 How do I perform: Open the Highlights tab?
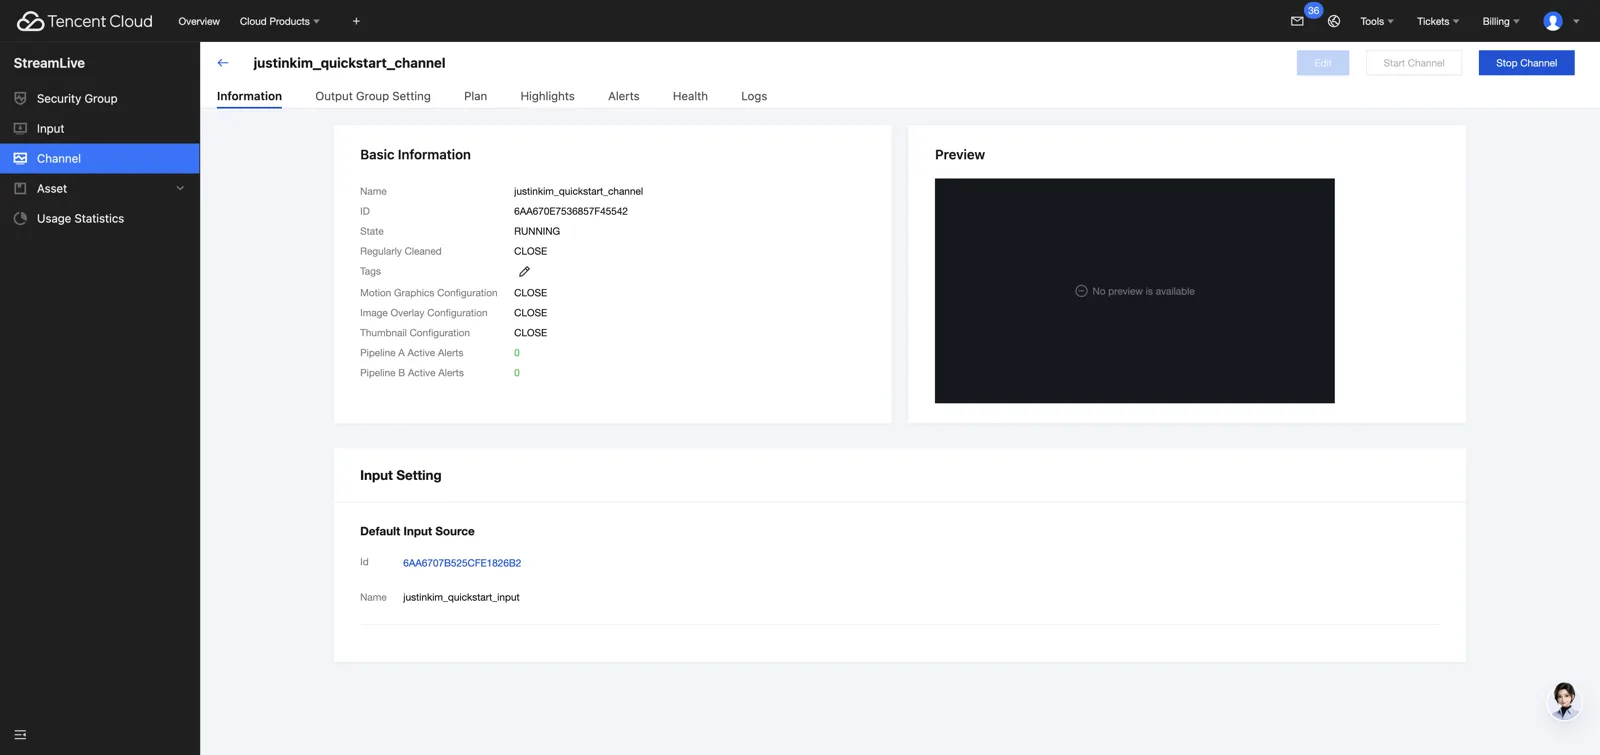pos(547,96)
